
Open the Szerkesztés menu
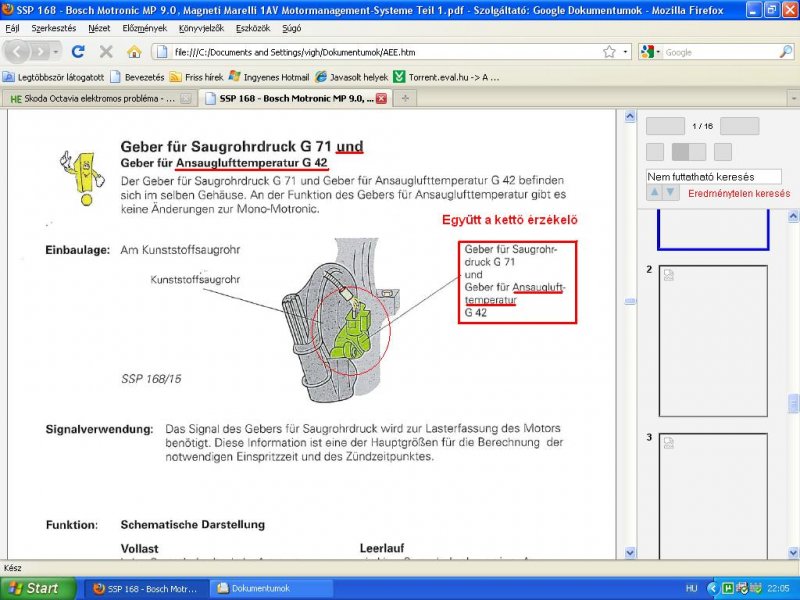(x=54, y=28)
